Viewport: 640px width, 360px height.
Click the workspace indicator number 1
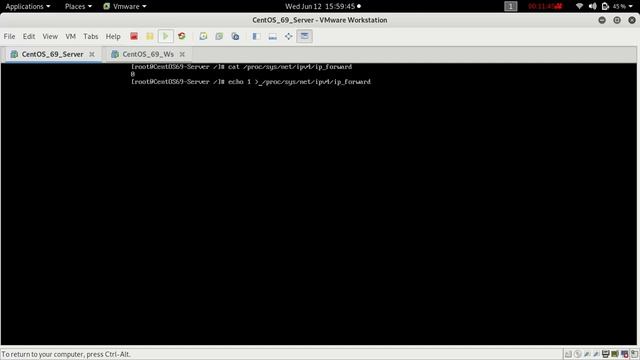pyautogui.click(x=511, y=6)
